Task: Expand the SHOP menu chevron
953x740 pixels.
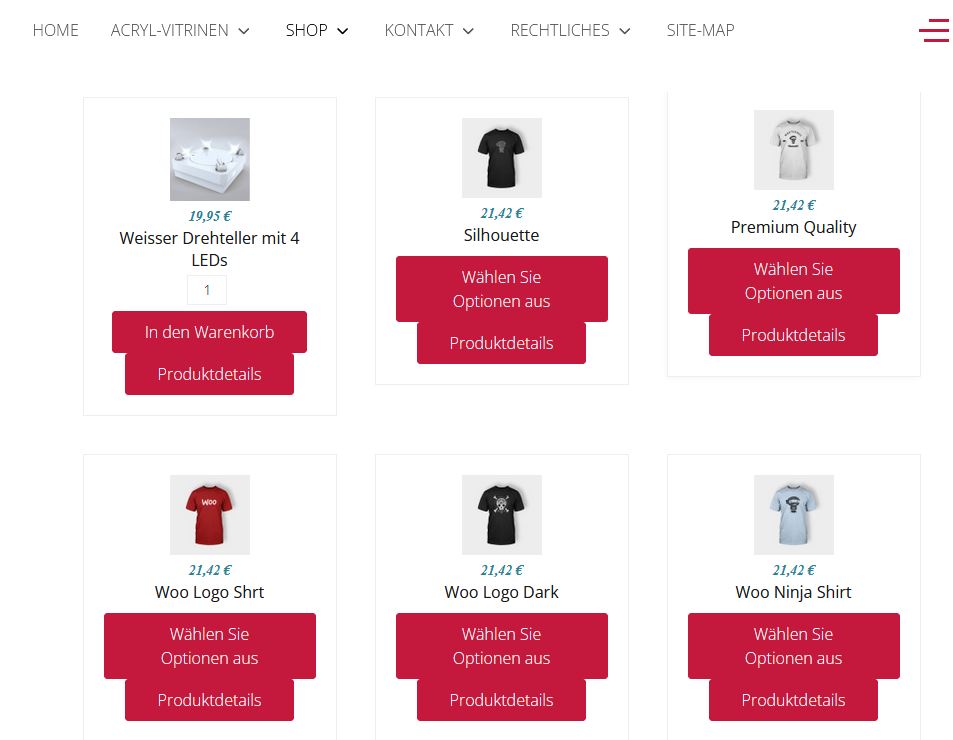Action: (x=343, y=31)
